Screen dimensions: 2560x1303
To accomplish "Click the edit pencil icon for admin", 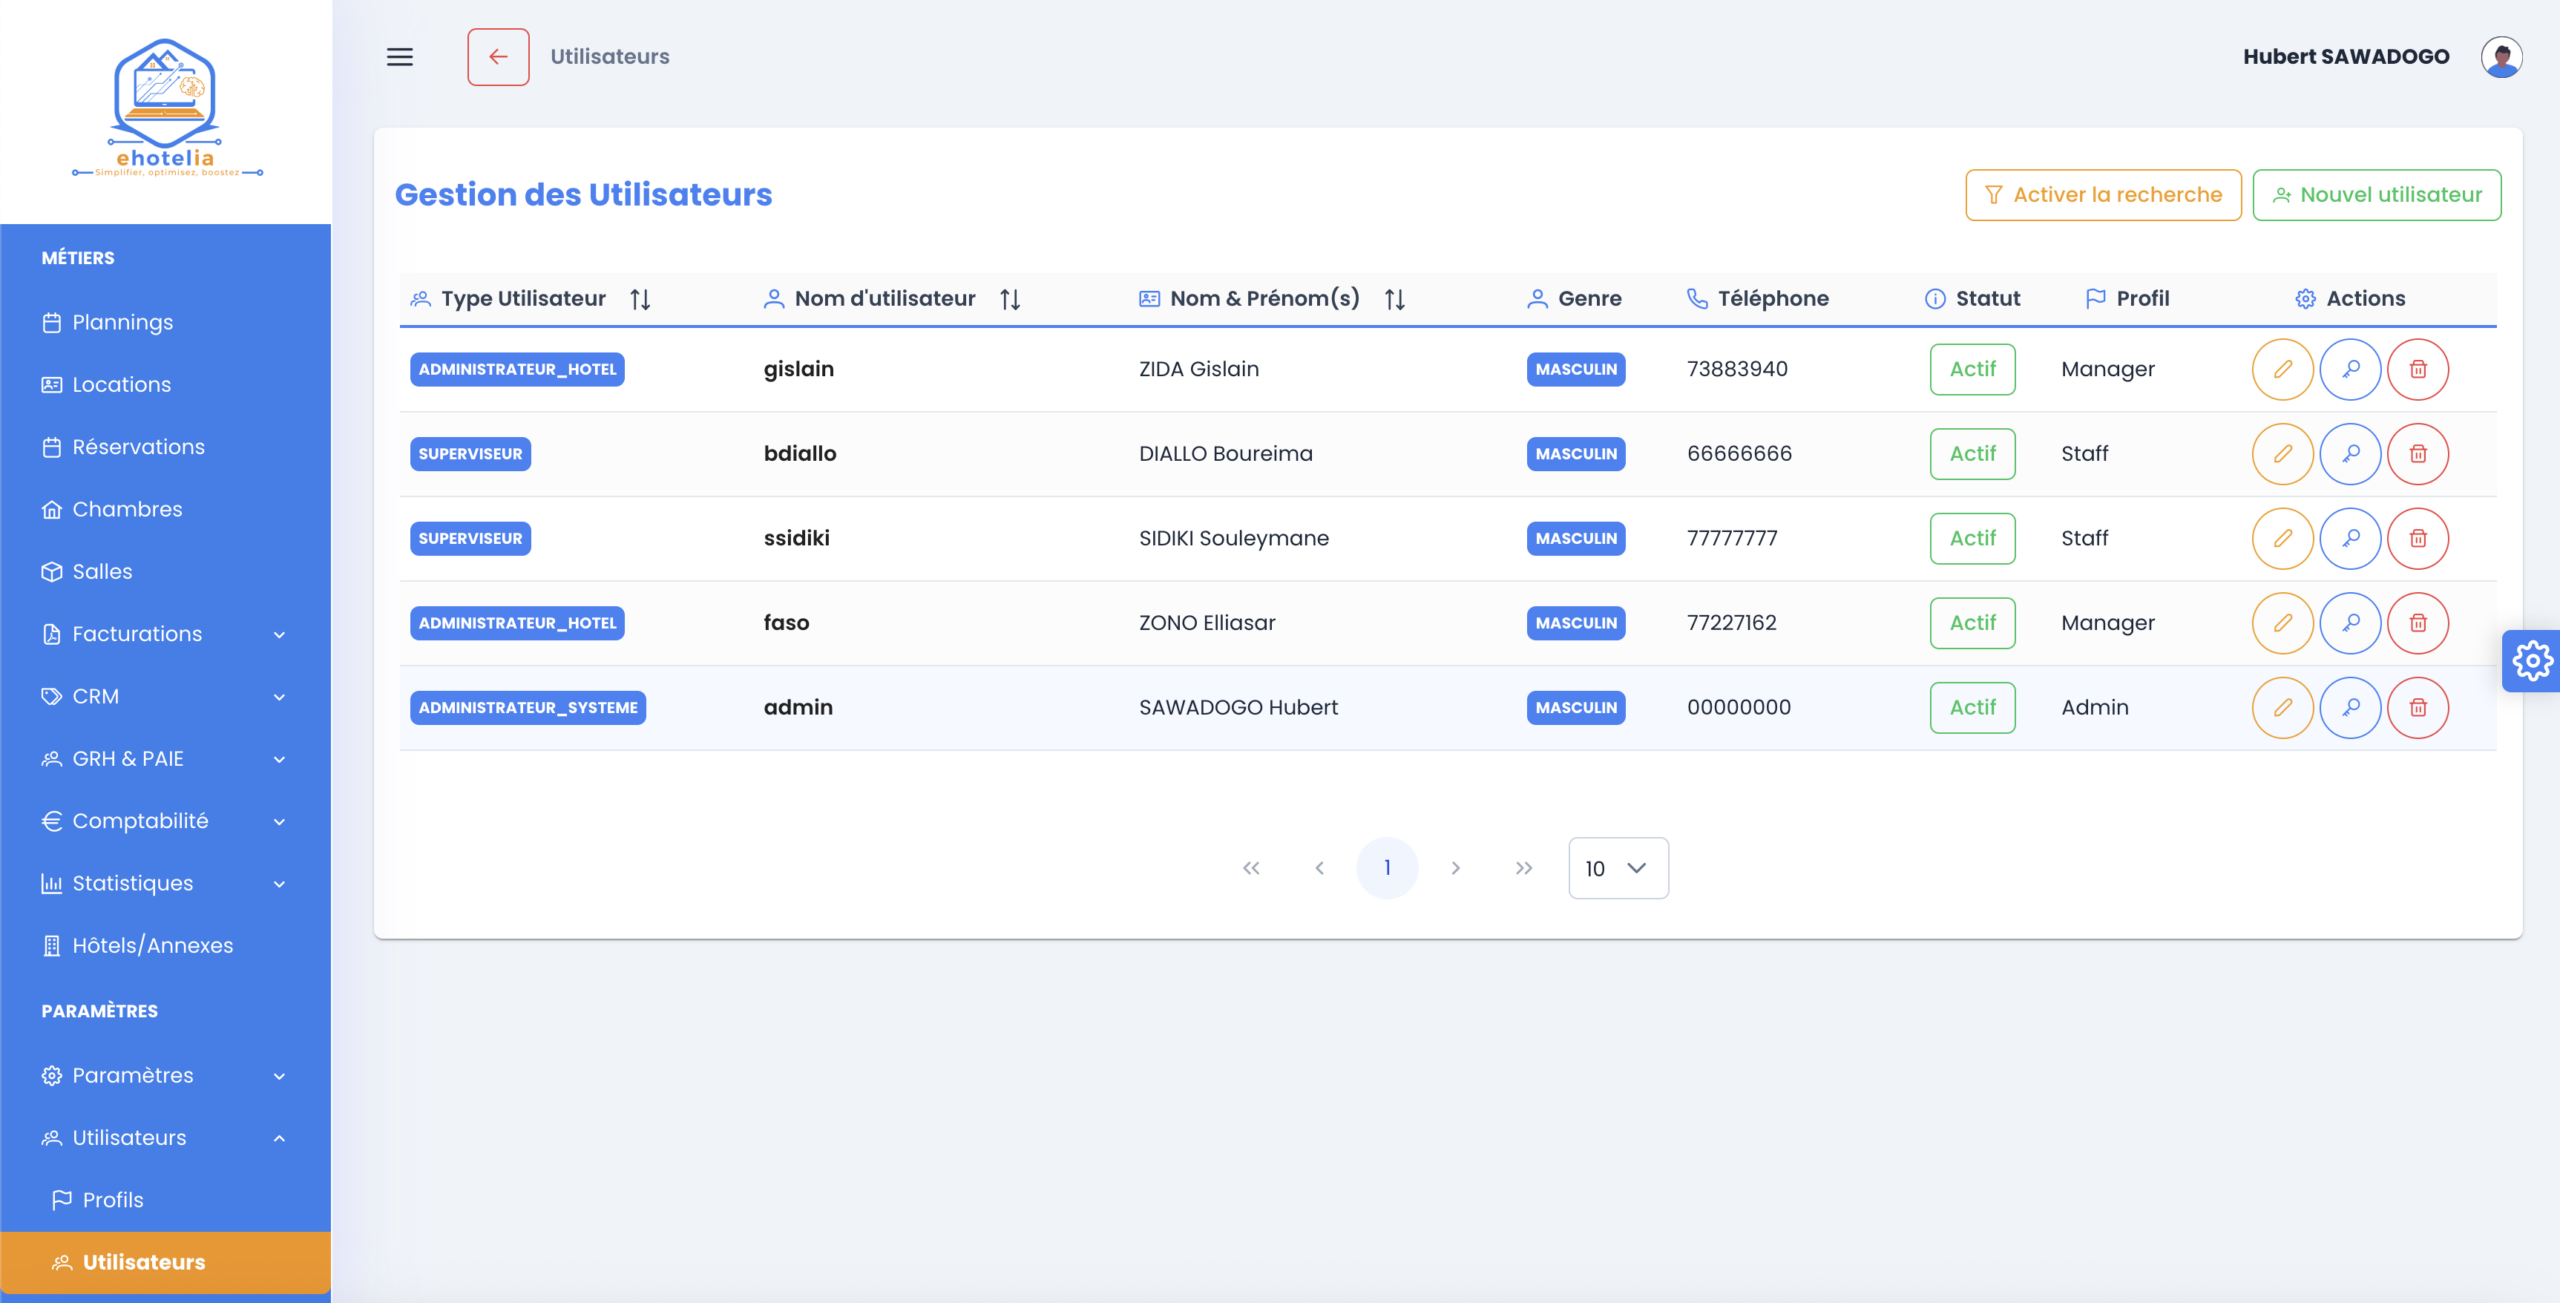I will click(2282, 707).
